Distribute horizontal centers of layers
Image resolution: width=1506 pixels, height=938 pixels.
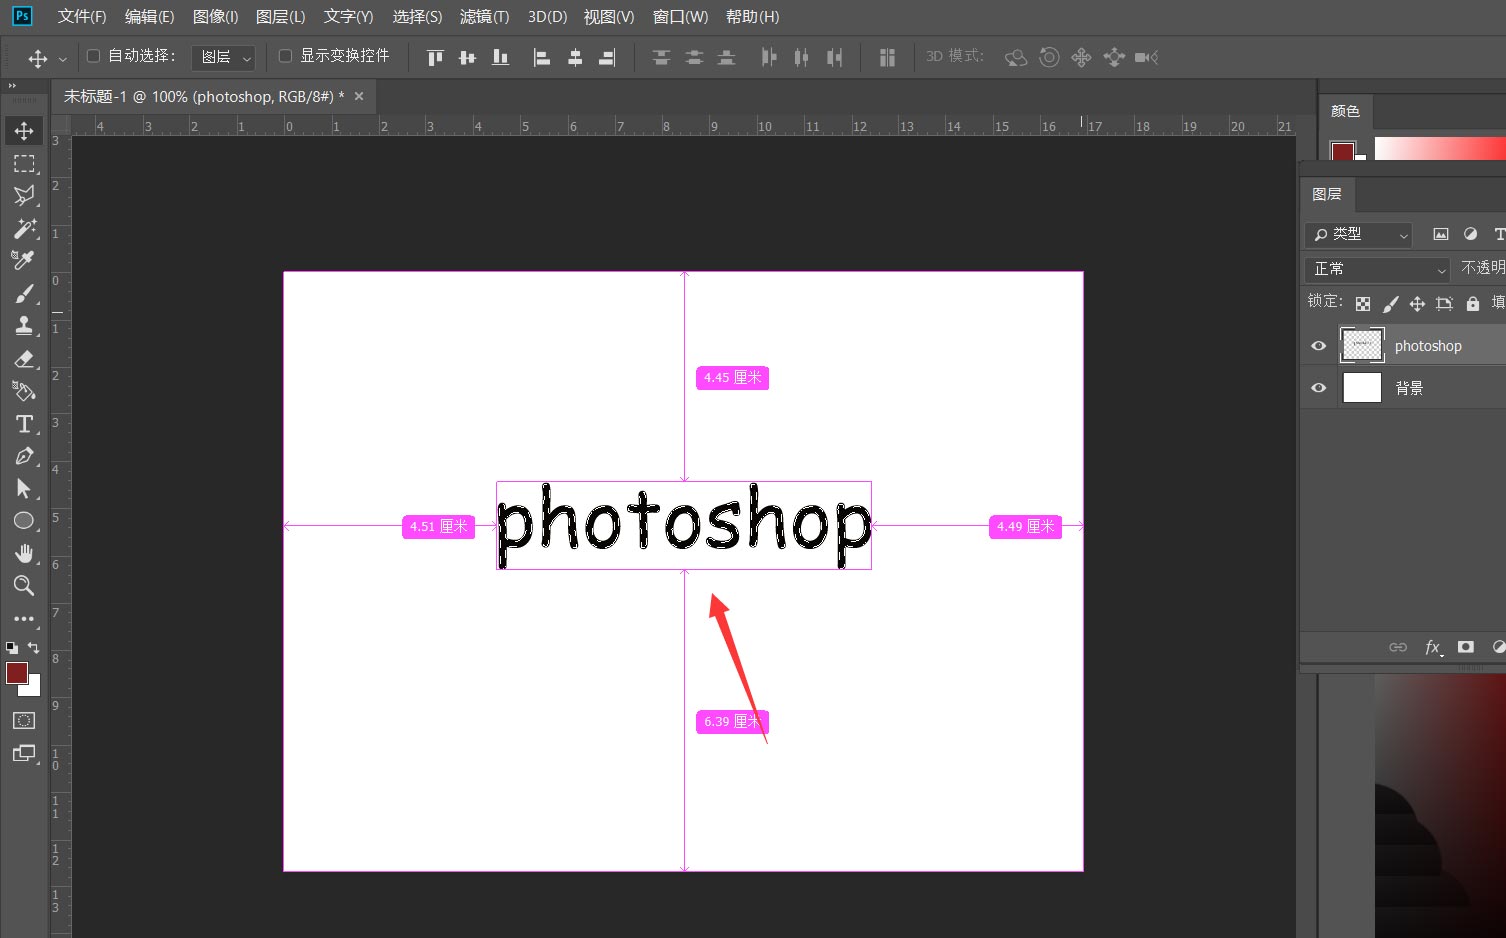click(801, 57)
